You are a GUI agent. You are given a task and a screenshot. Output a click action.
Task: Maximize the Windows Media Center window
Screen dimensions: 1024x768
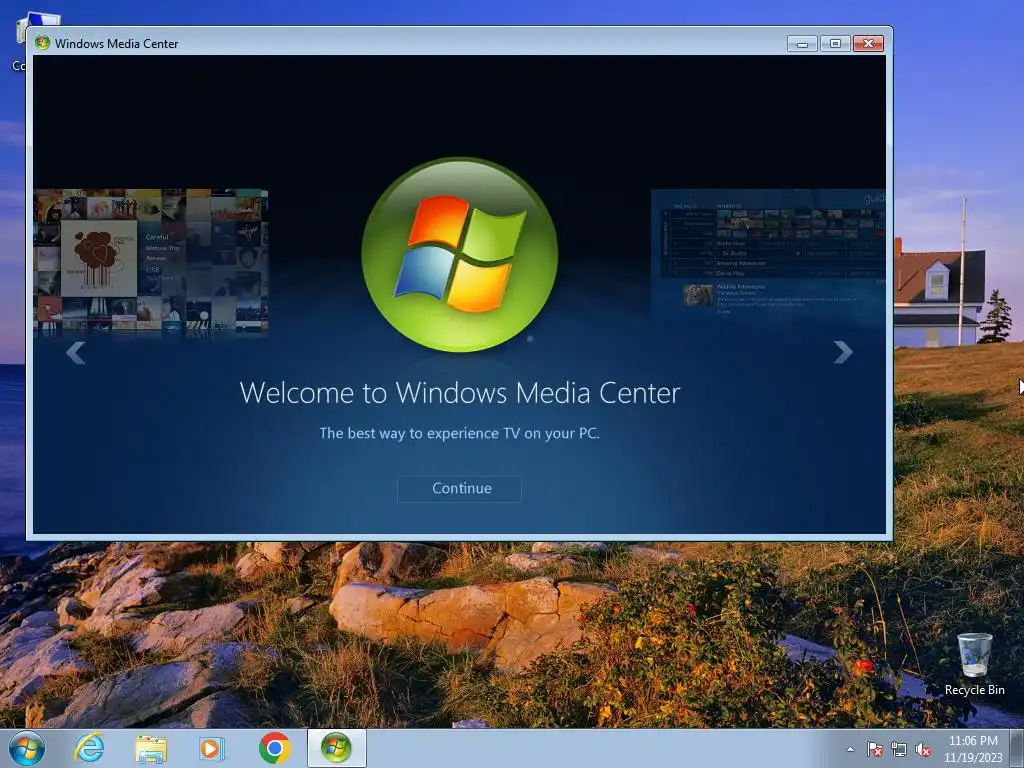click(x=835, y=43)
